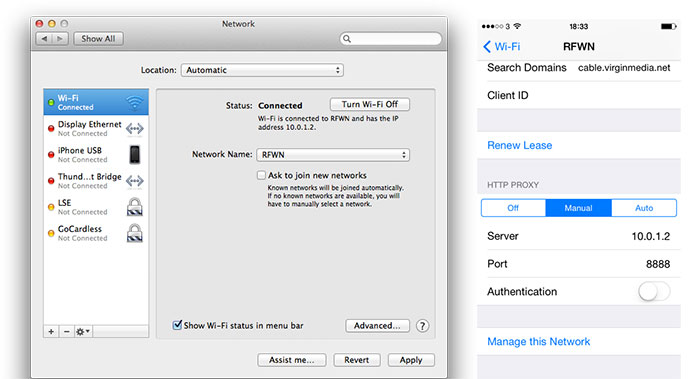Tap the RFWN title on iPhone
This screenshot has width=700, height=379.
pos(579,46)
